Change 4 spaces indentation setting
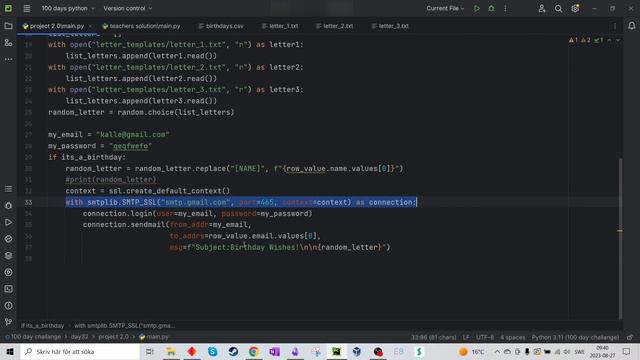This screenshot has width=640, height=360. [513, 337]
